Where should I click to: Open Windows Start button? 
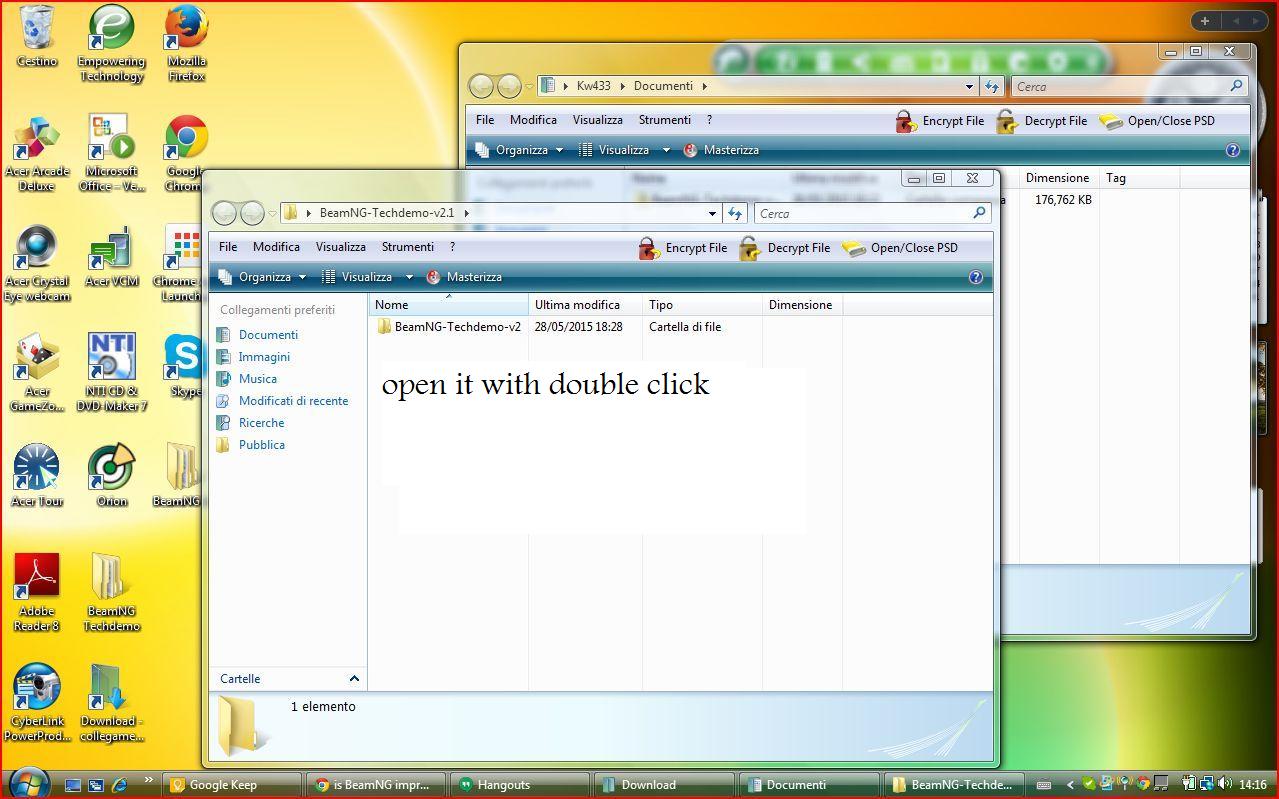[28, 783]
